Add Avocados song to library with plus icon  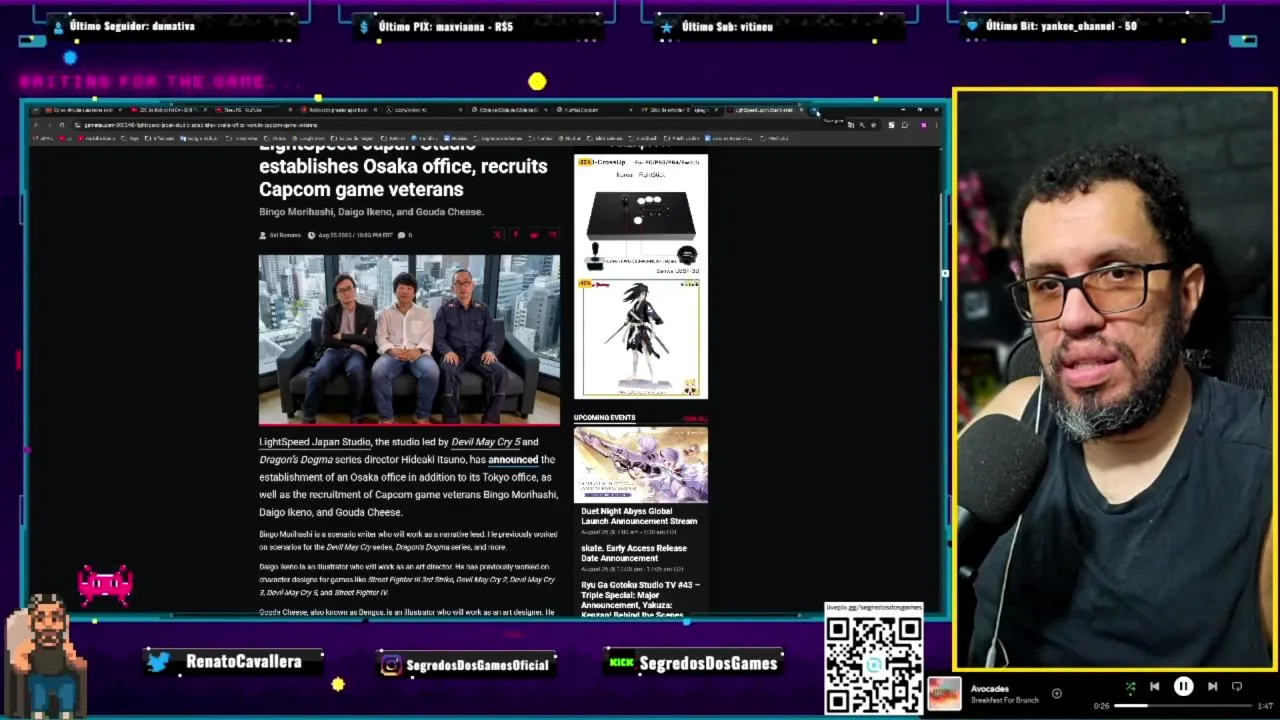1056,693
